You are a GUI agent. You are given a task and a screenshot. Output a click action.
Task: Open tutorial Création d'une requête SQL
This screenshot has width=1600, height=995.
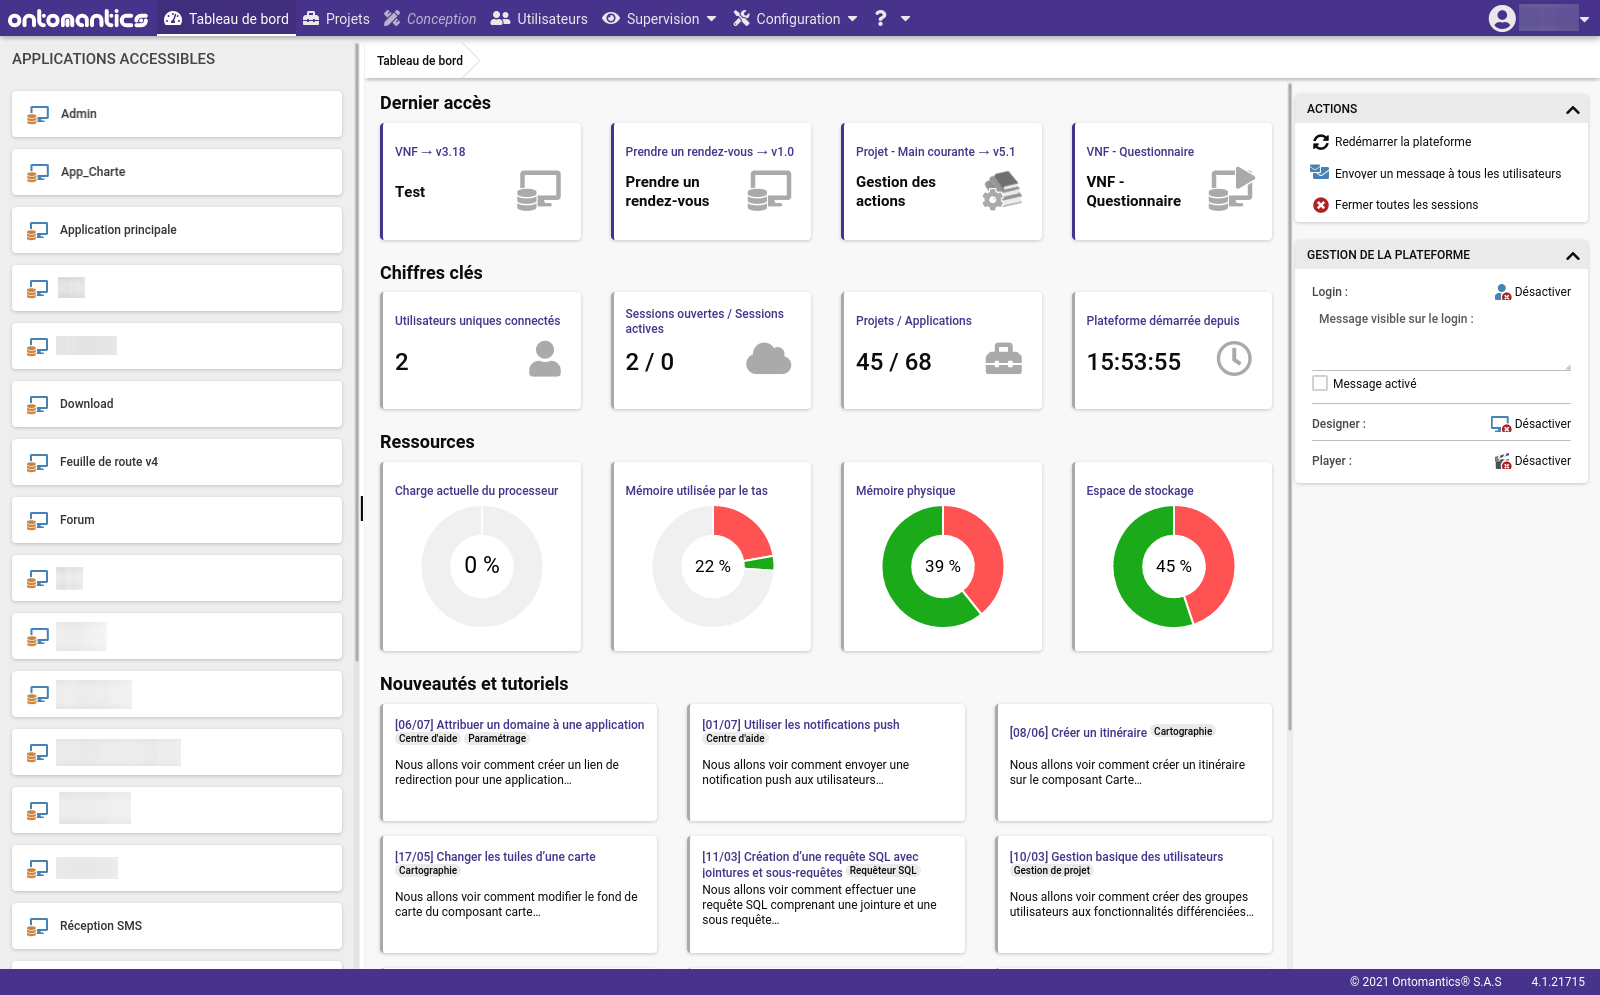pyautogui.click(x=810, y=864)
